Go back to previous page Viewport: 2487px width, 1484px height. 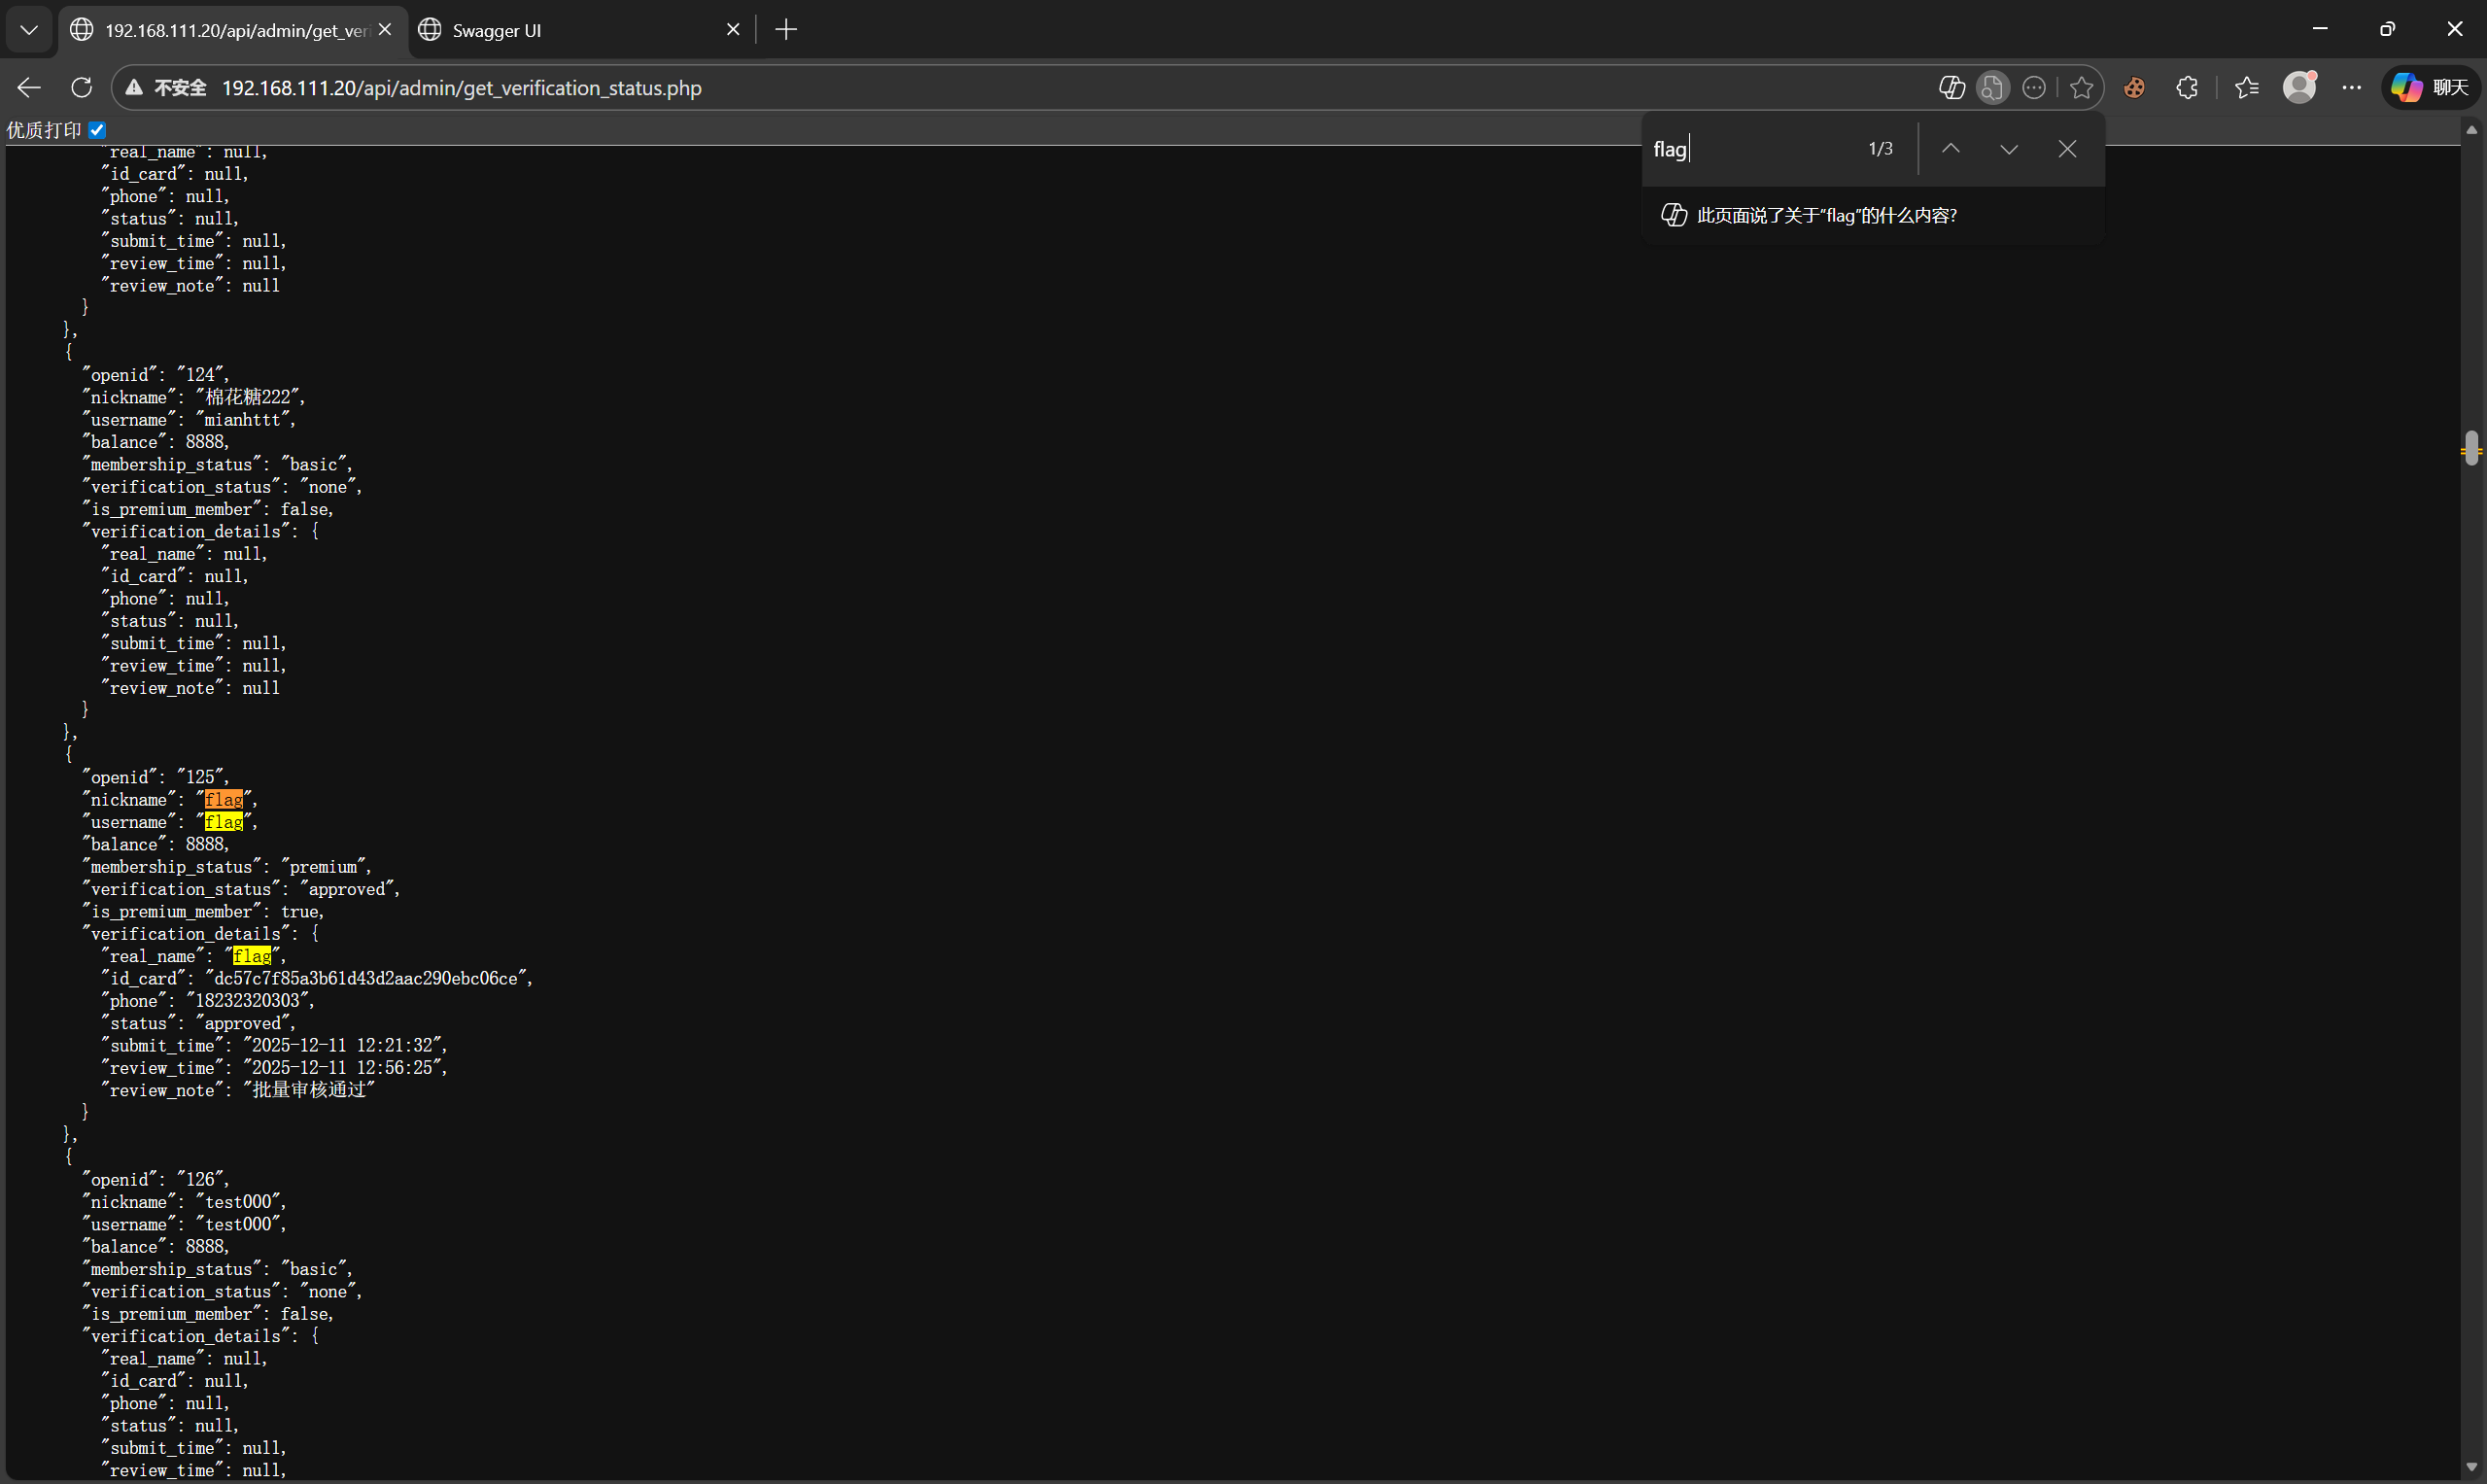[x=29, y=88]
